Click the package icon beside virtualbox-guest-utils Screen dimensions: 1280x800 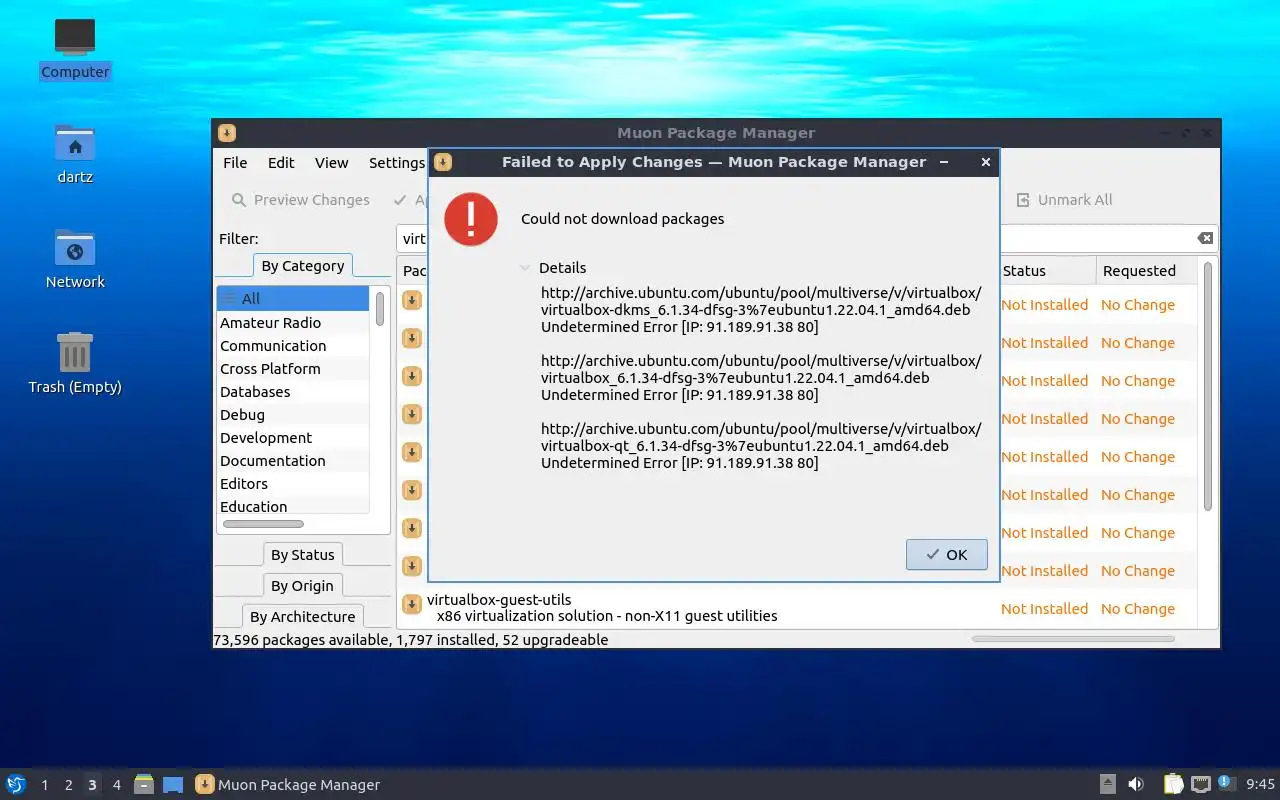tap(412, 604)
